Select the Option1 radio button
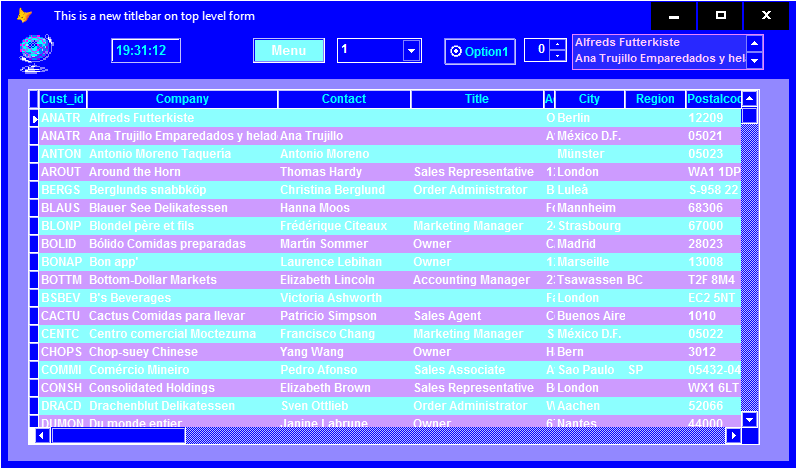 480,51
